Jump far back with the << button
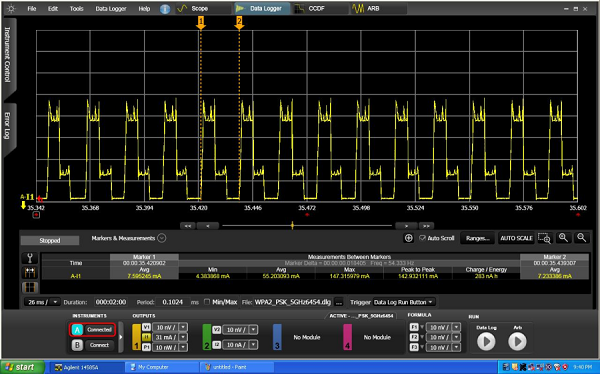 click(x=188, y=226)
